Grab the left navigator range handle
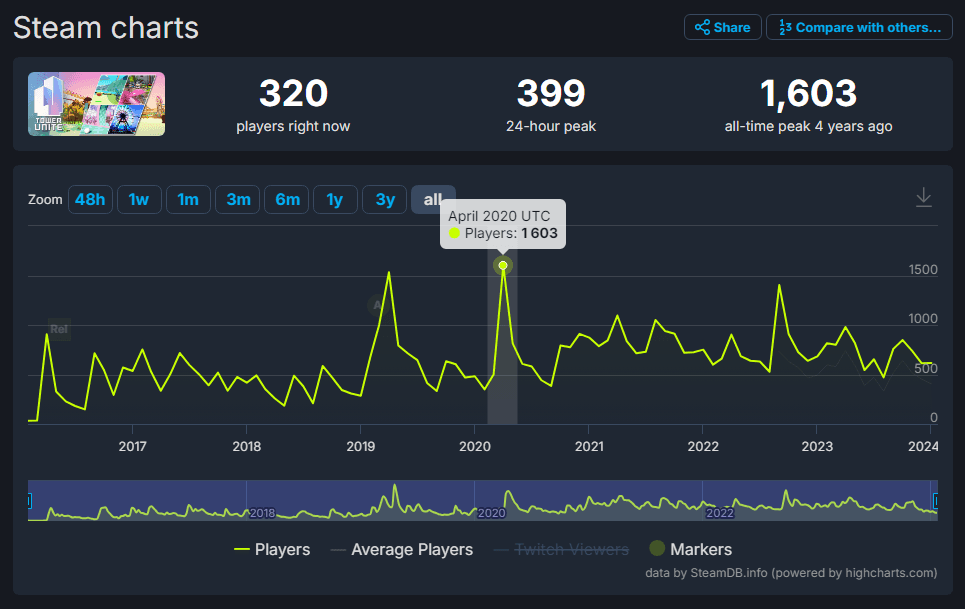 [29, 501]
